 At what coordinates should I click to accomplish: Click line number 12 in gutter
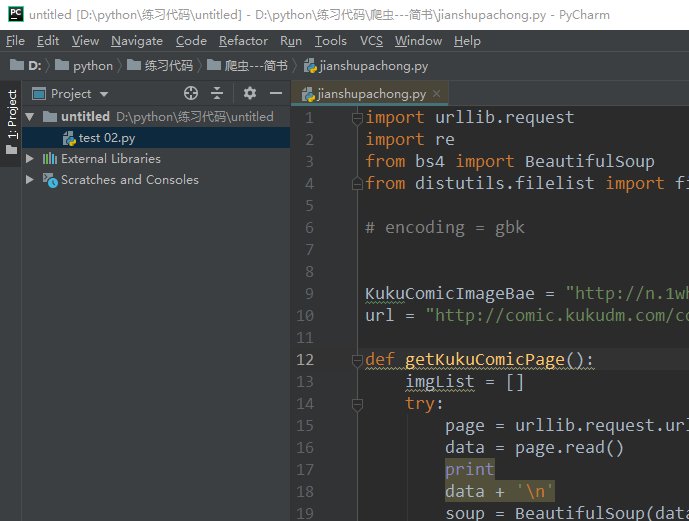tap(305, 360)
